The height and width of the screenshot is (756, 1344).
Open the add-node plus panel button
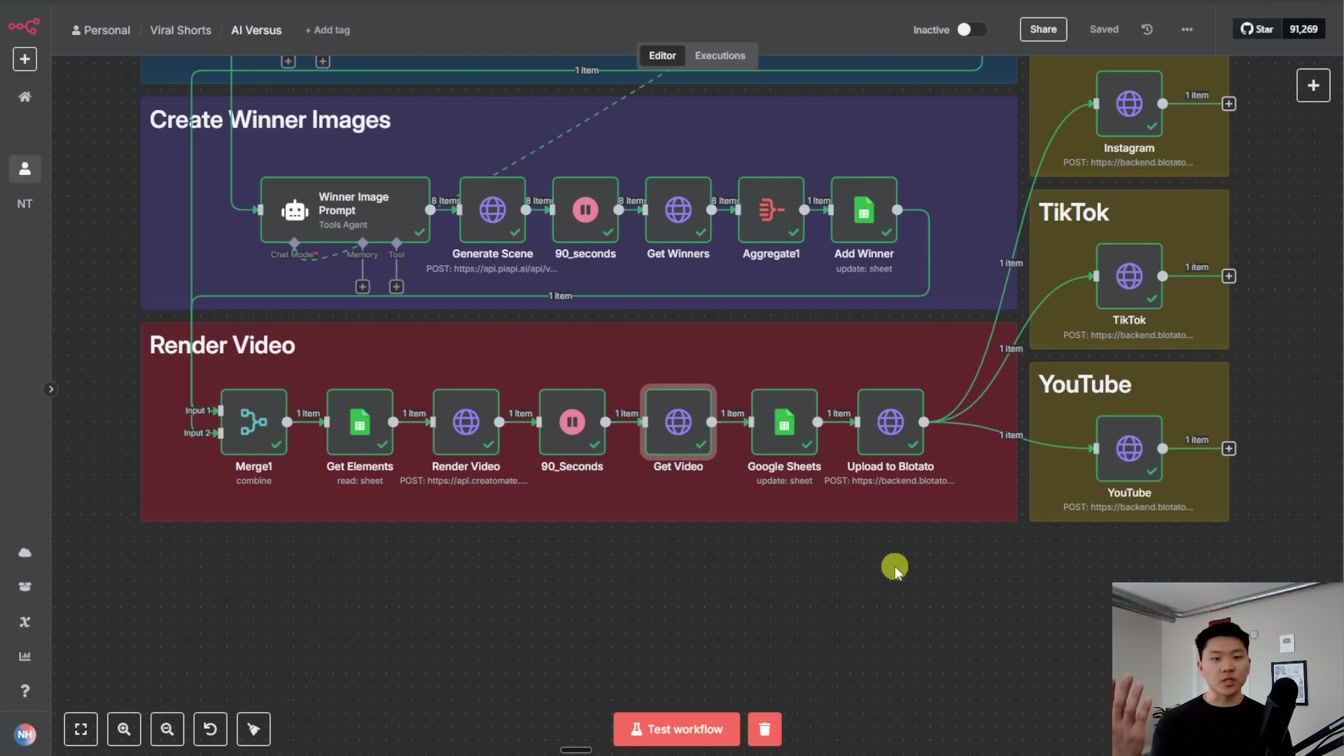[x=1313, y=85]
